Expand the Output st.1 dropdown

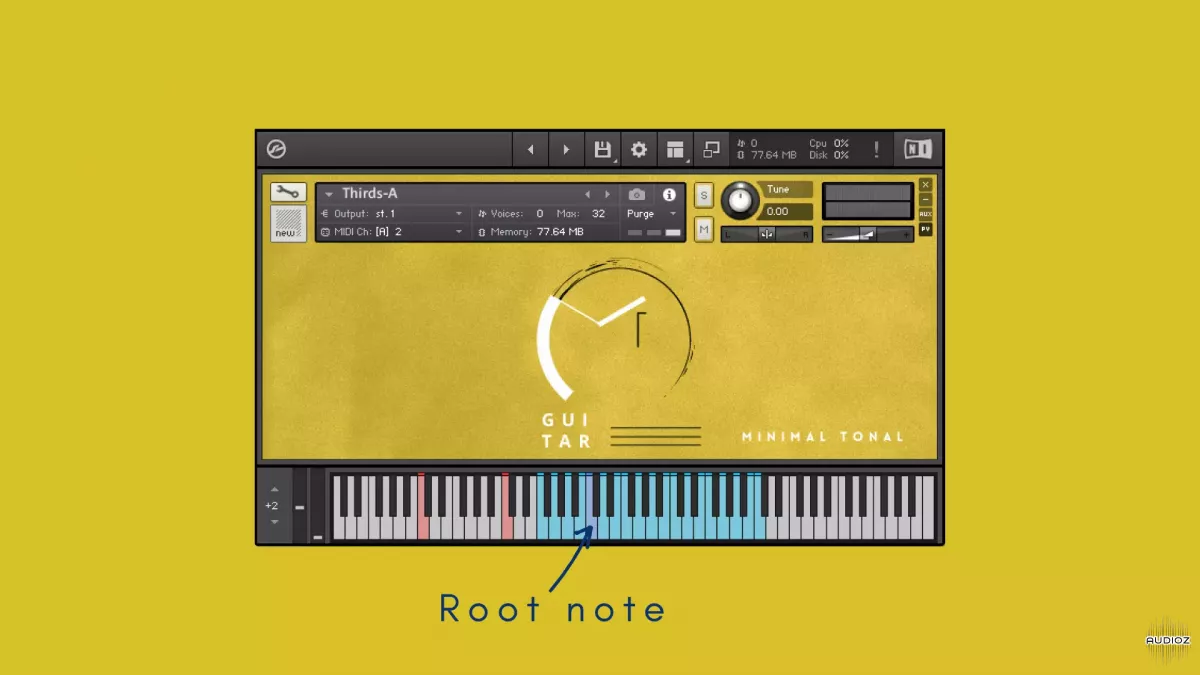click(x=459, y=214)
